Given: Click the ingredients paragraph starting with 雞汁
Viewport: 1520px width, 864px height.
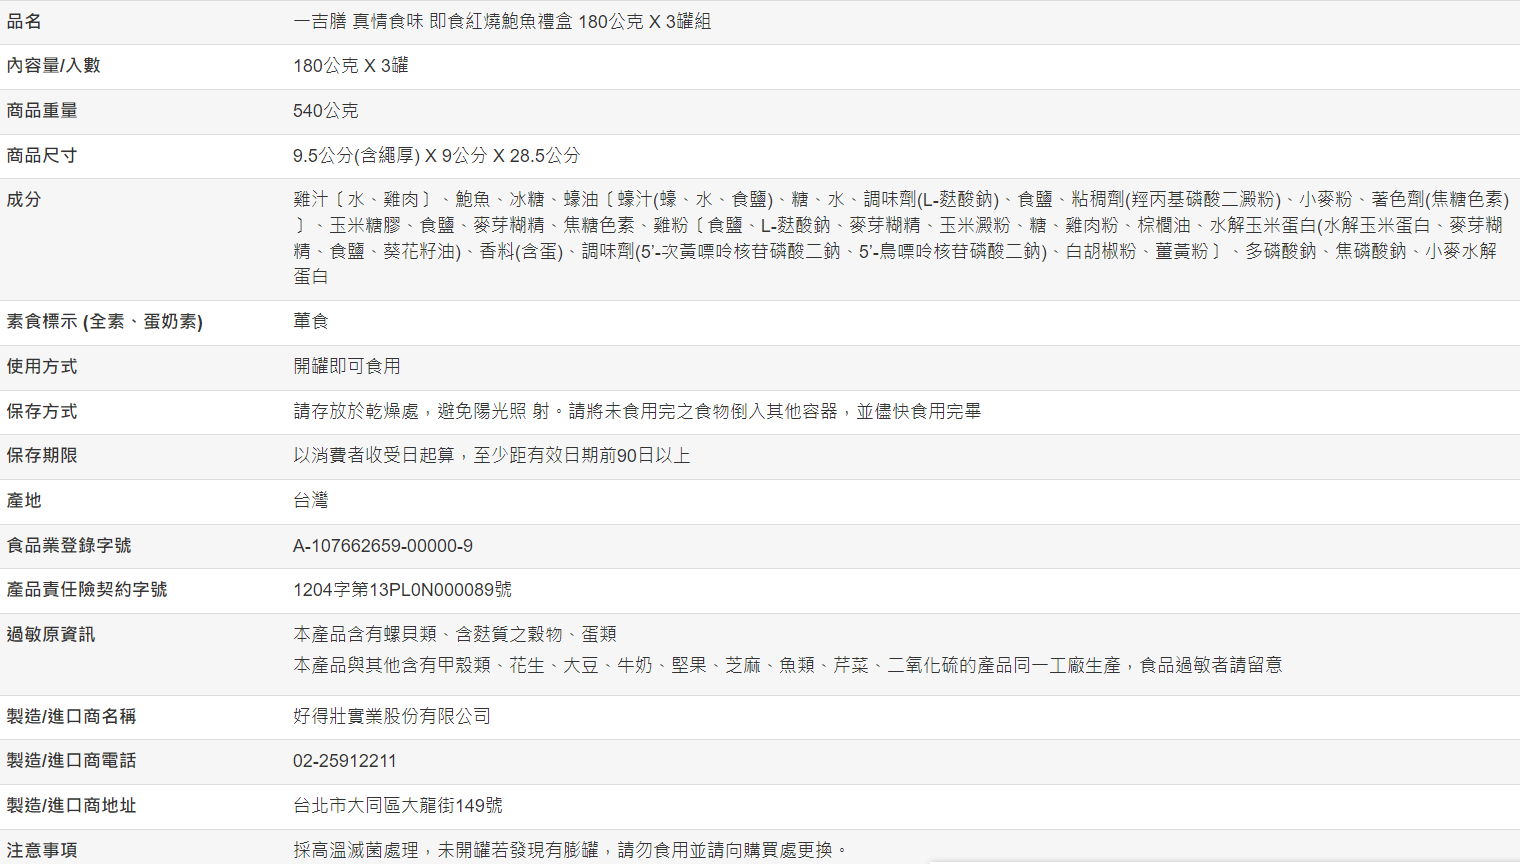Looking at the screenshot, I should pyautogui.click(x=900, y=238).
